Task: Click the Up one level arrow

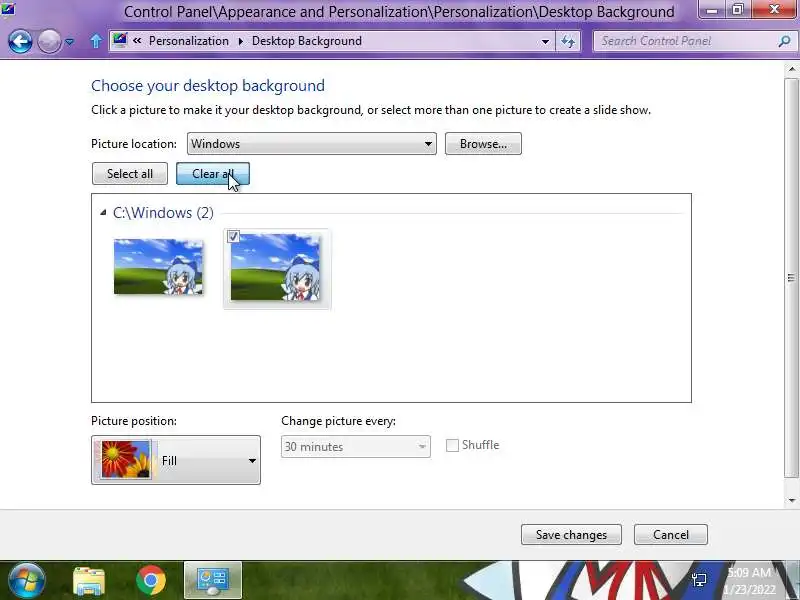Action: [x=95, y=41]
